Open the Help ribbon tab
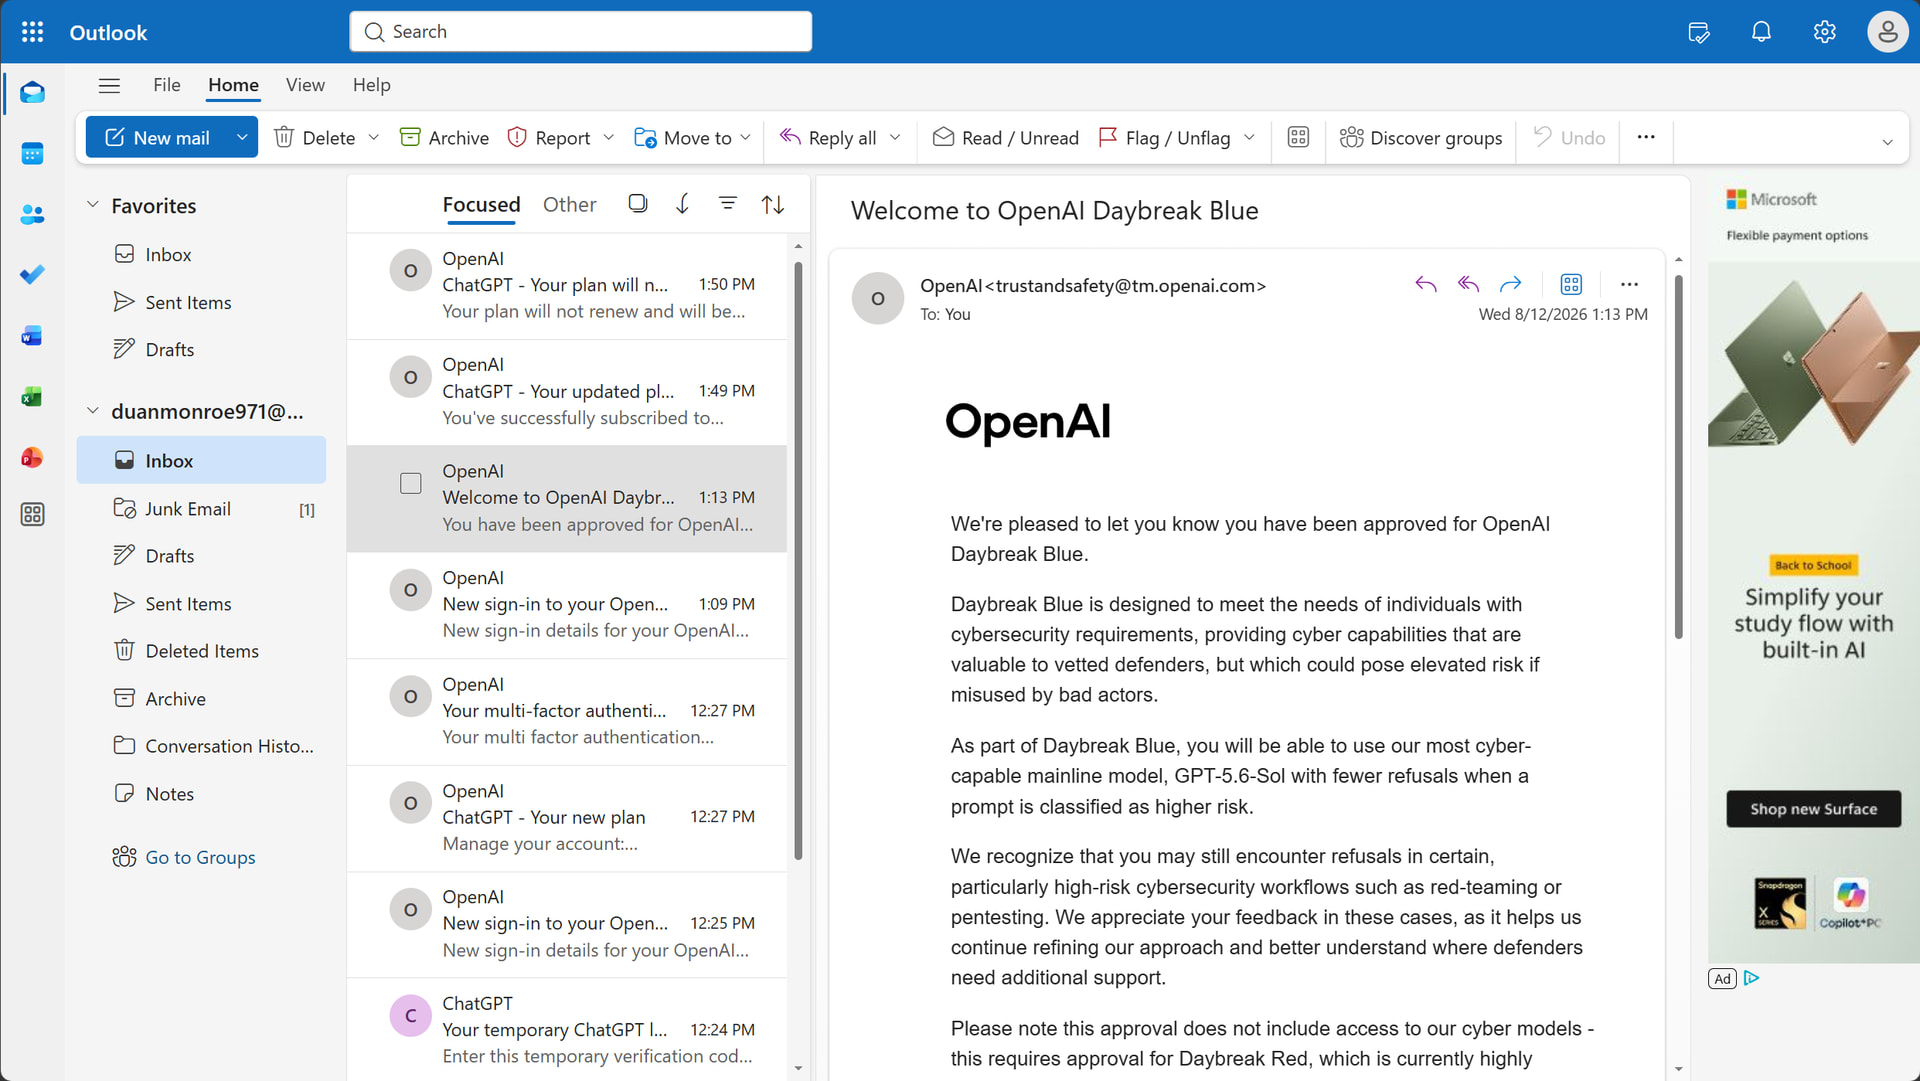This screenshot has height=1081, width=1920. tap(371, 85)
